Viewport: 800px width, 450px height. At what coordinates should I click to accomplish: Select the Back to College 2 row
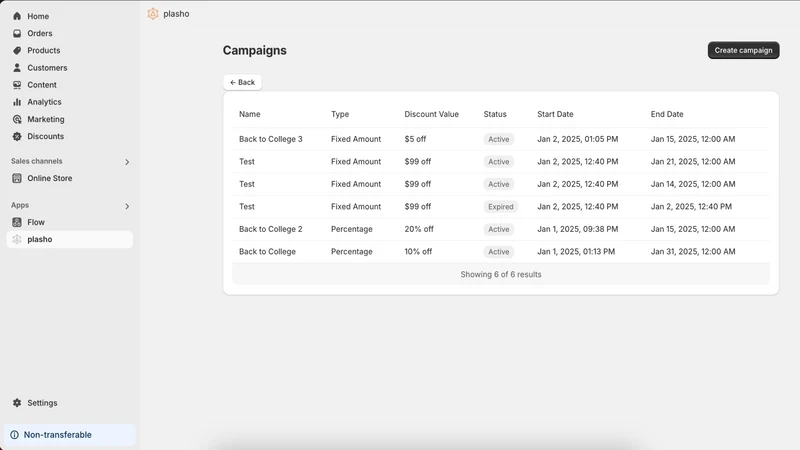coord(501,229)
